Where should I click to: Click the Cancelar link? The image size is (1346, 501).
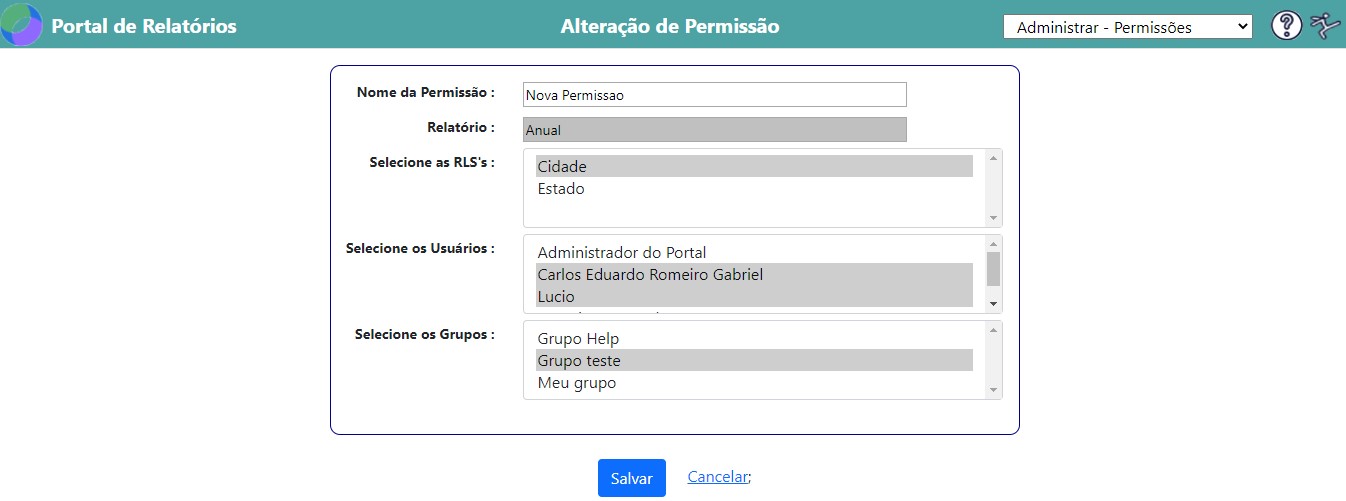[717, 477]
